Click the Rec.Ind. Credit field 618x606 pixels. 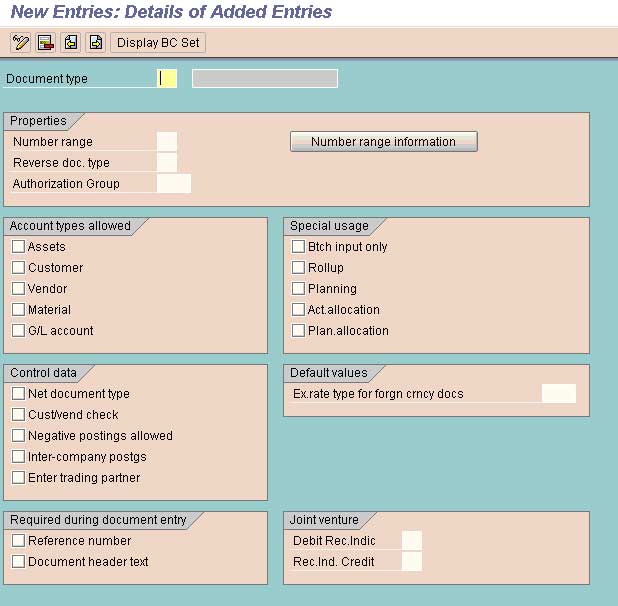[412, 561]
